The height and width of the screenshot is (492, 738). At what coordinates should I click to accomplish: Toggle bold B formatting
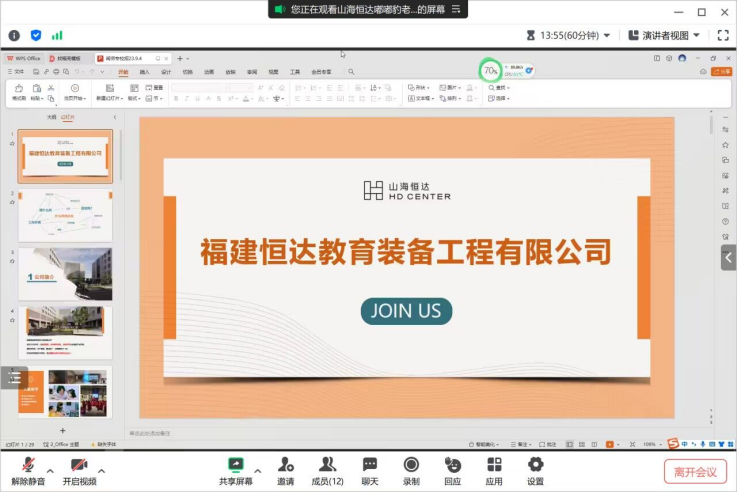coord(176,98)
